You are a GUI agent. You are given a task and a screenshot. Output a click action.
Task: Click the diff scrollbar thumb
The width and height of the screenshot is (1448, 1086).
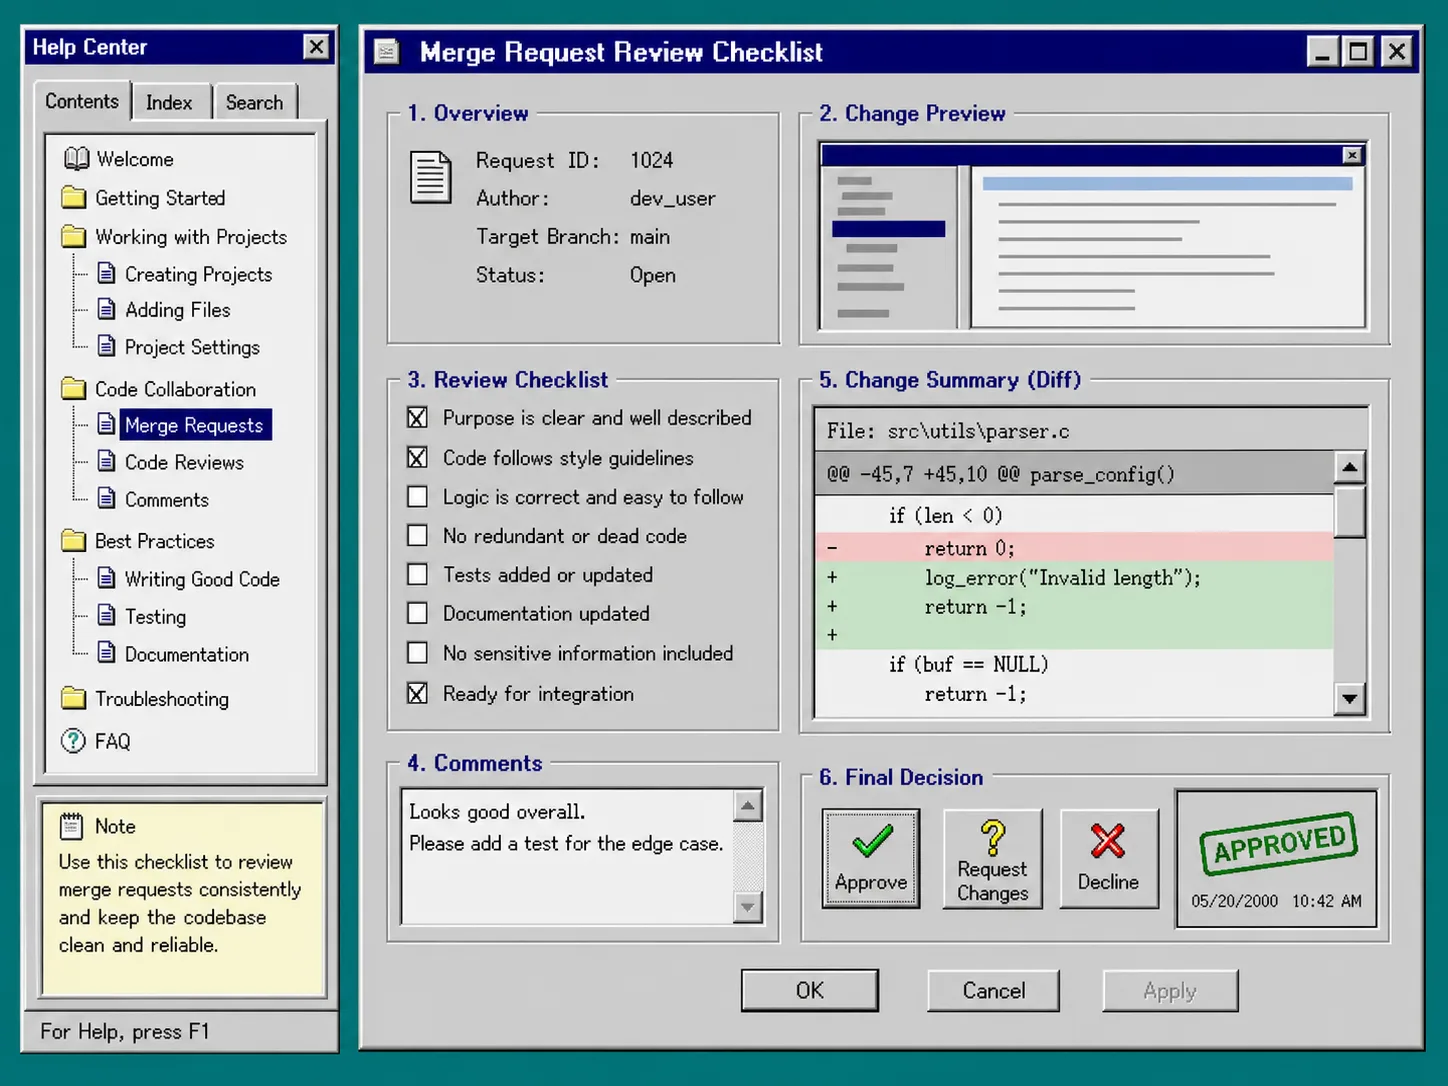click(1350, 511)
